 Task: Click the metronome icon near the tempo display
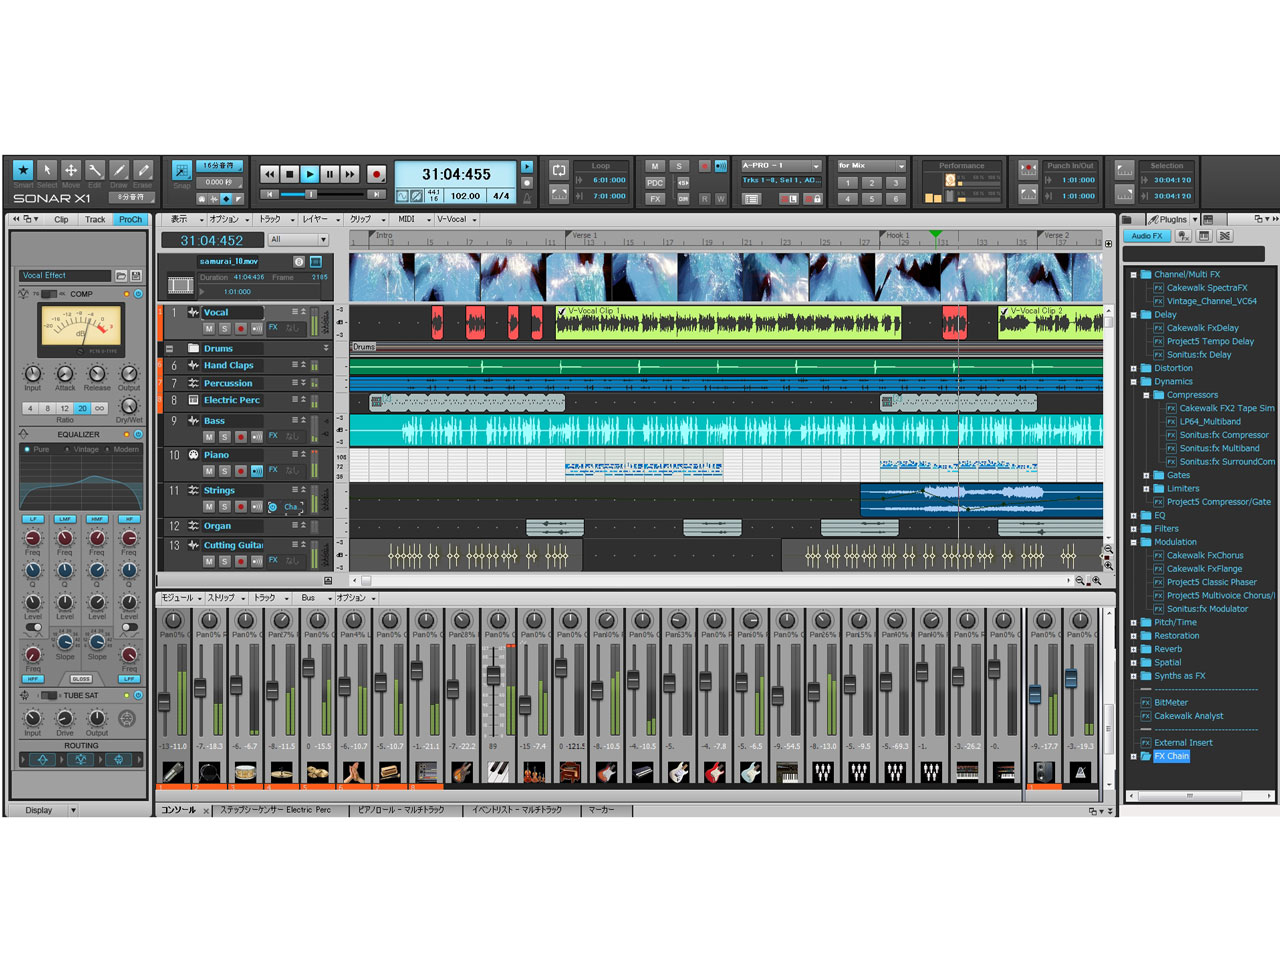tap(527, 196)
